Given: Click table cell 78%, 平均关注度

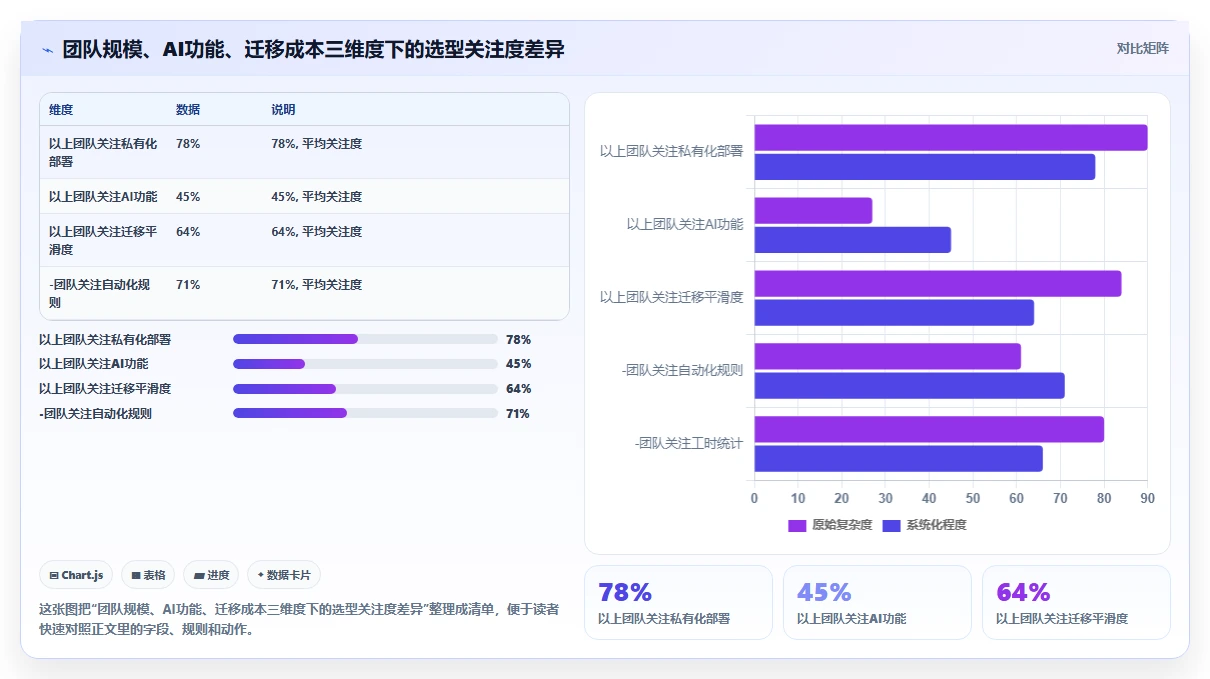Looking at the screenshot, I should point(317,144).
